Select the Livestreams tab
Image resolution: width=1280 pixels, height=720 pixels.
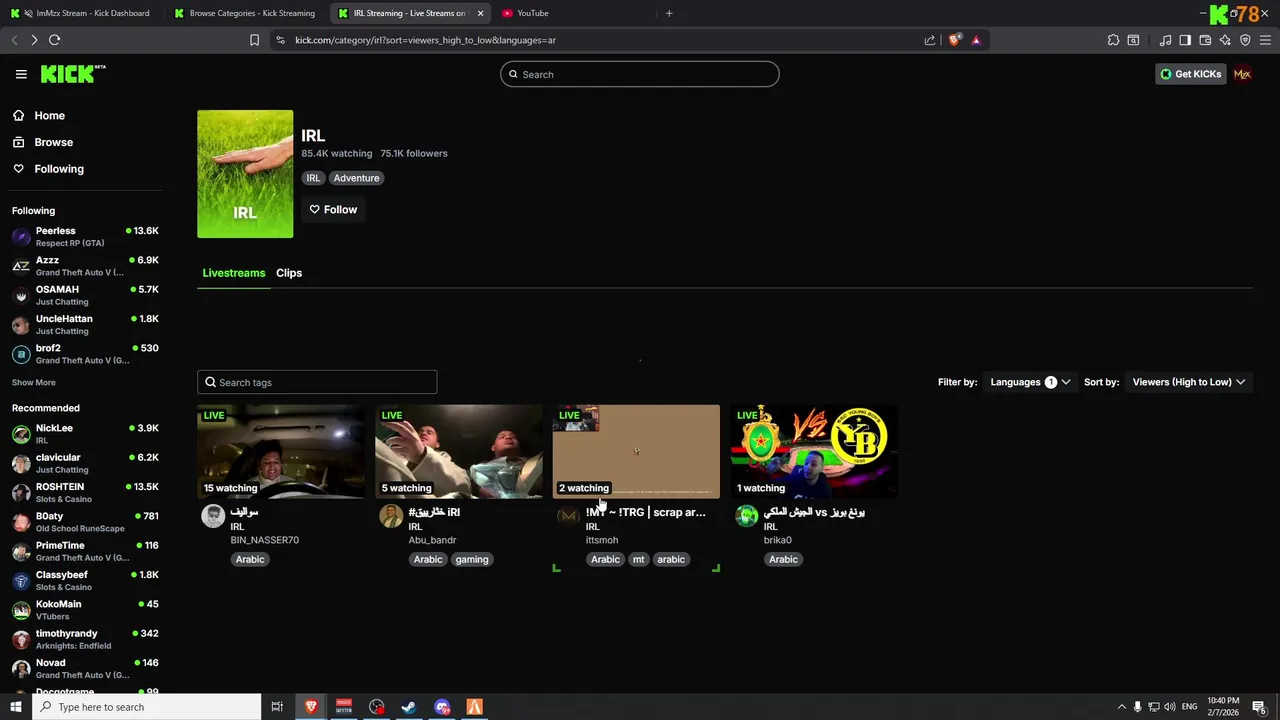pyautogui.click(x=234, y=273)
